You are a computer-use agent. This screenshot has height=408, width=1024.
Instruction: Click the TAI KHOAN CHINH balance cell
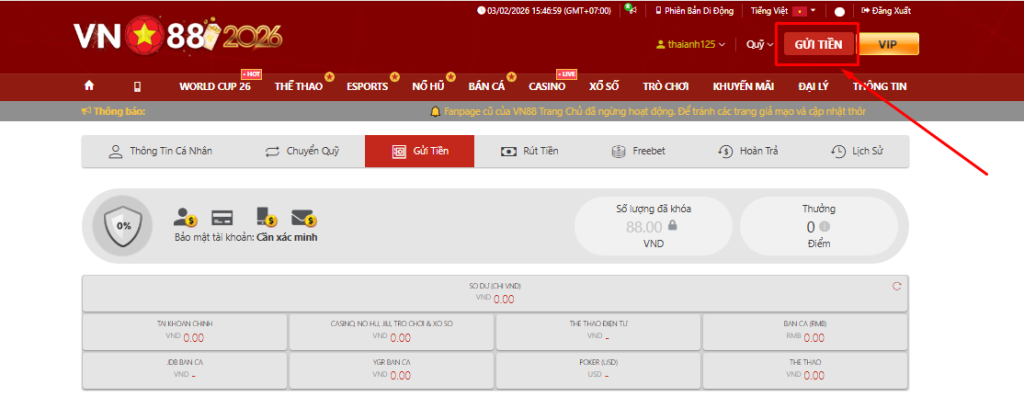(x=185, y=332)
